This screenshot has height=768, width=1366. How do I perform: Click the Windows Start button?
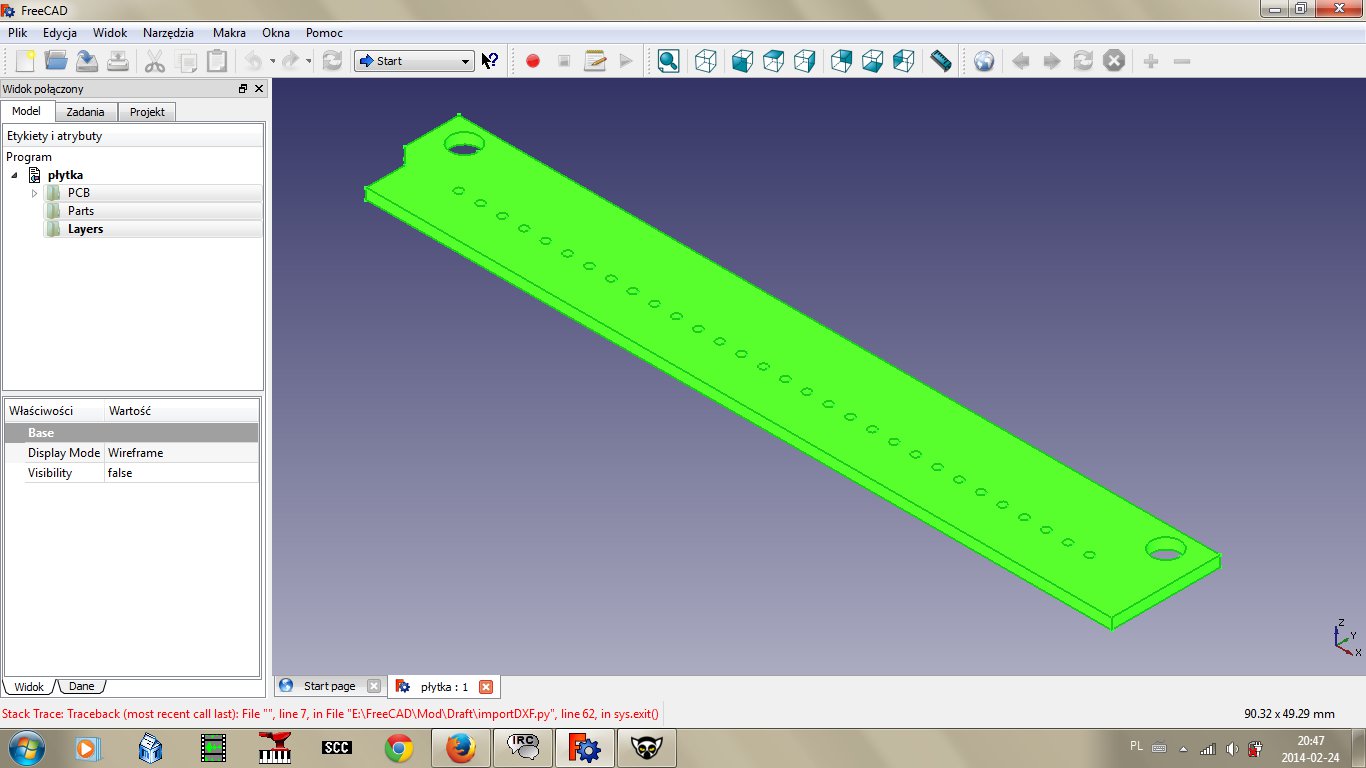coord(24,747)
